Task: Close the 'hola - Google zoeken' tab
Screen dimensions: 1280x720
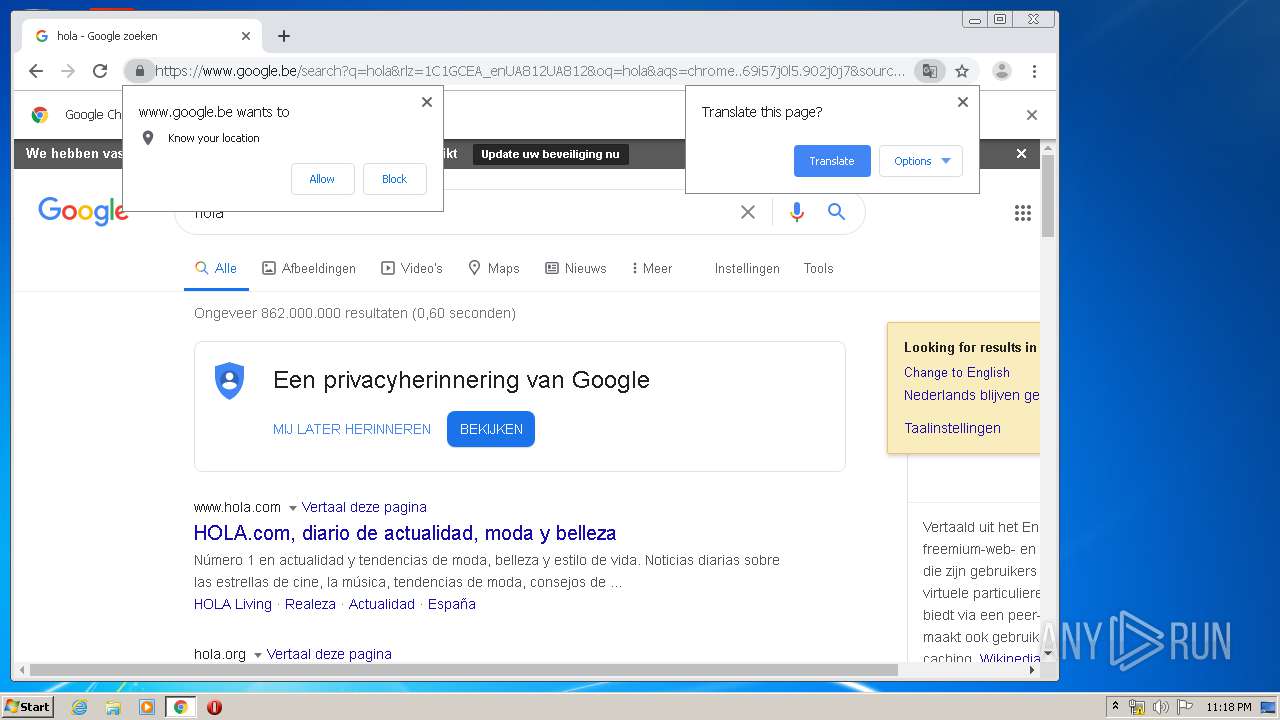Action: click(246, 36)
